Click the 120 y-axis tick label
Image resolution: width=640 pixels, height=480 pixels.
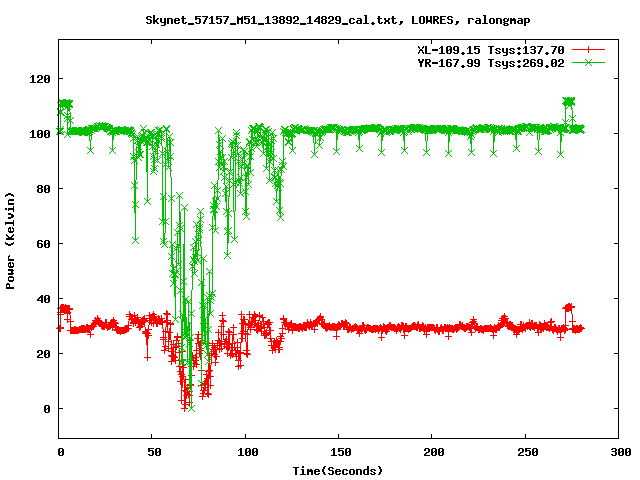(40, 79)
